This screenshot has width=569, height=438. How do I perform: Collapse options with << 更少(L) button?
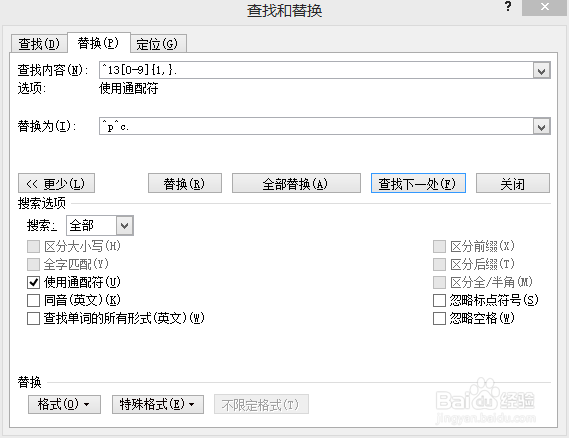point(56,183)
